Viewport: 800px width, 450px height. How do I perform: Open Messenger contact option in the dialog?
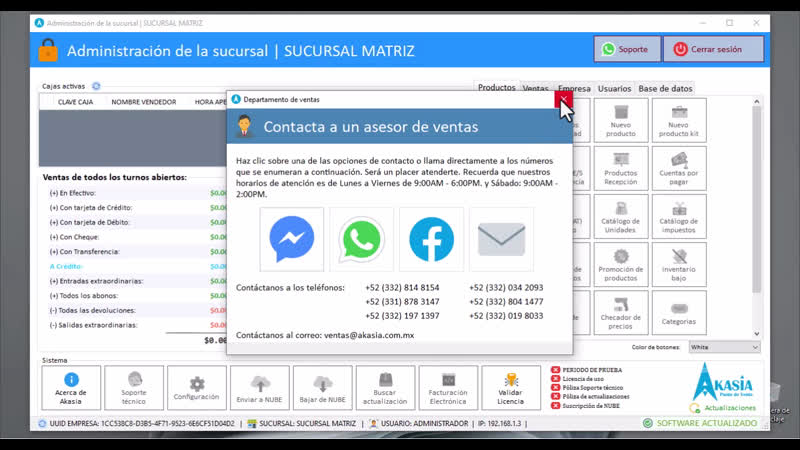coord(292,239)
